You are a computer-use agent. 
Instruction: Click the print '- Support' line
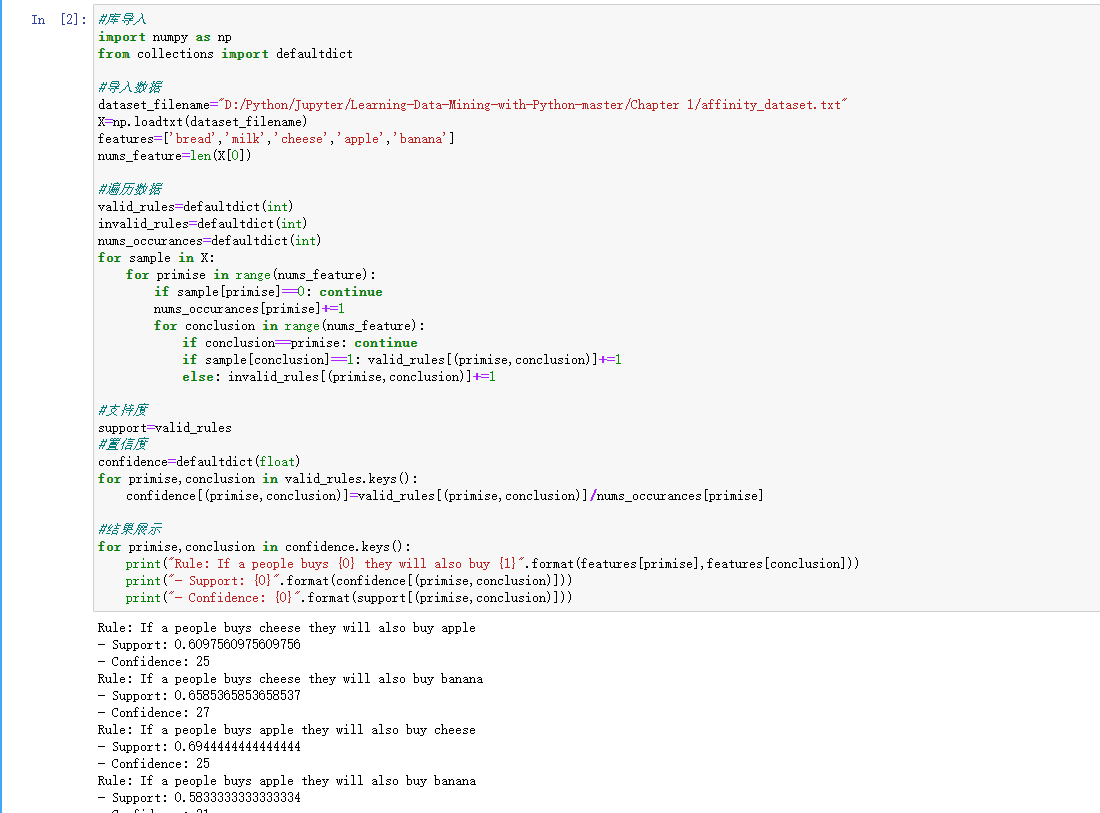[349, 581]
